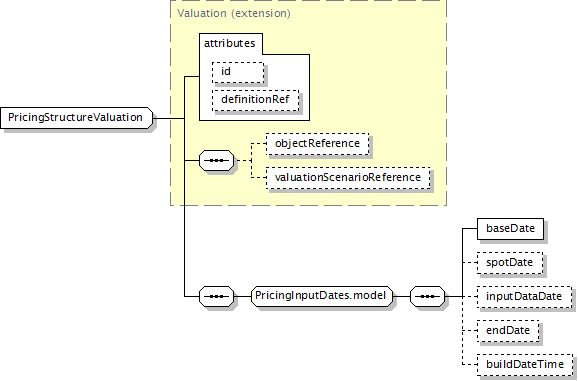Viewport: 578px width, 381px height.
Task: Select the buildDateTime element
Action: [525, 364]
